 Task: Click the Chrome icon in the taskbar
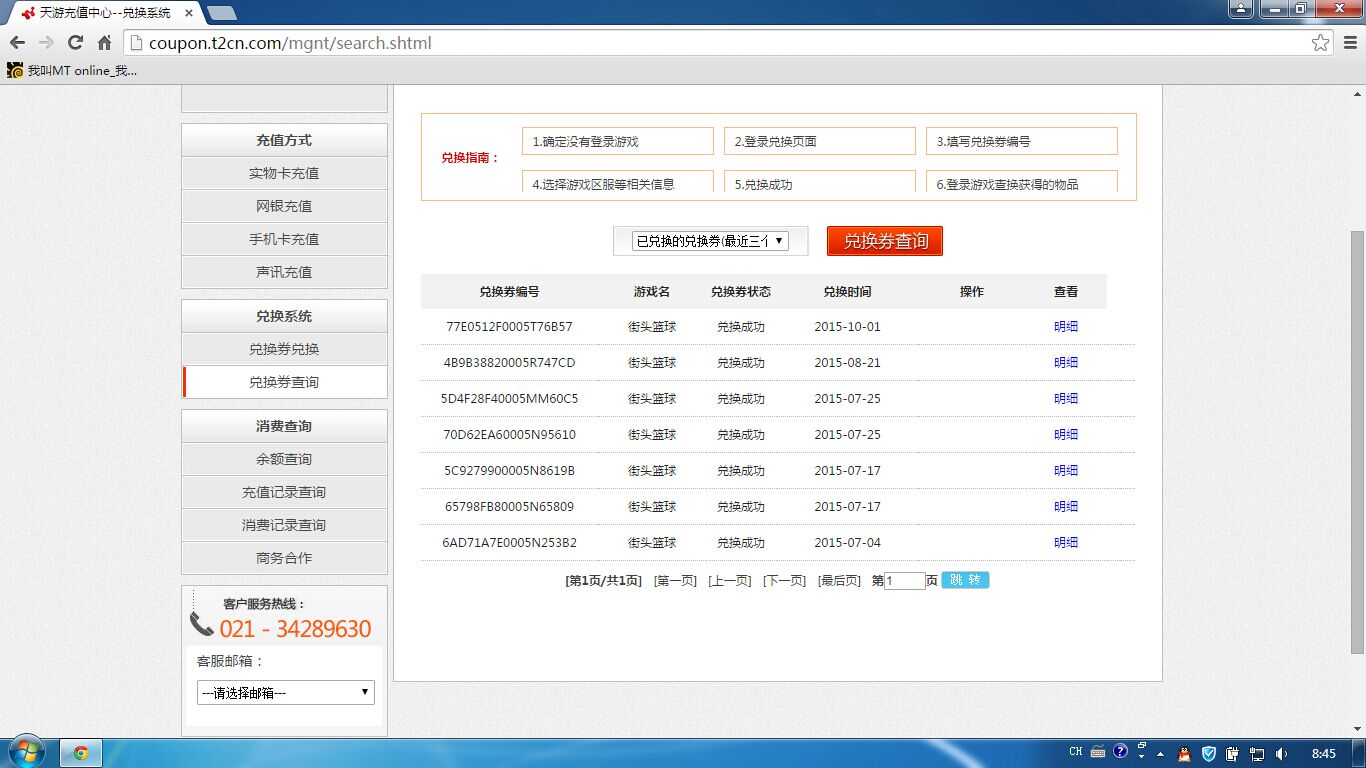[81, 753]
